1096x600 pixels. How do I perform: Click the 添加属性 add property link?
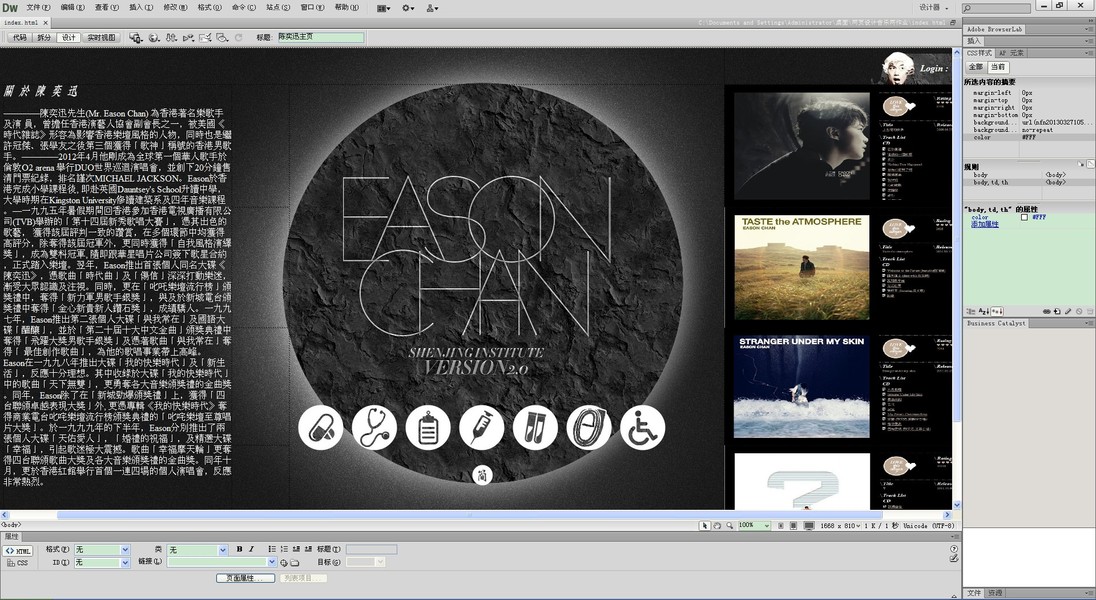pos(985,224)
